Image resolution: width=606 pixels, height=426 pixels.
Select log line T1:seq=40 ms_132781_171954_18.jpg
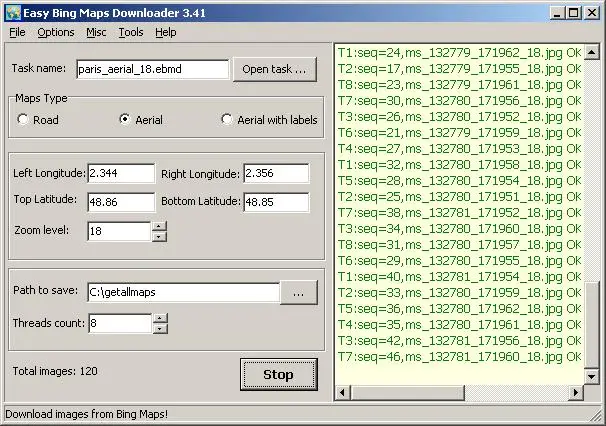pos(460,277)
